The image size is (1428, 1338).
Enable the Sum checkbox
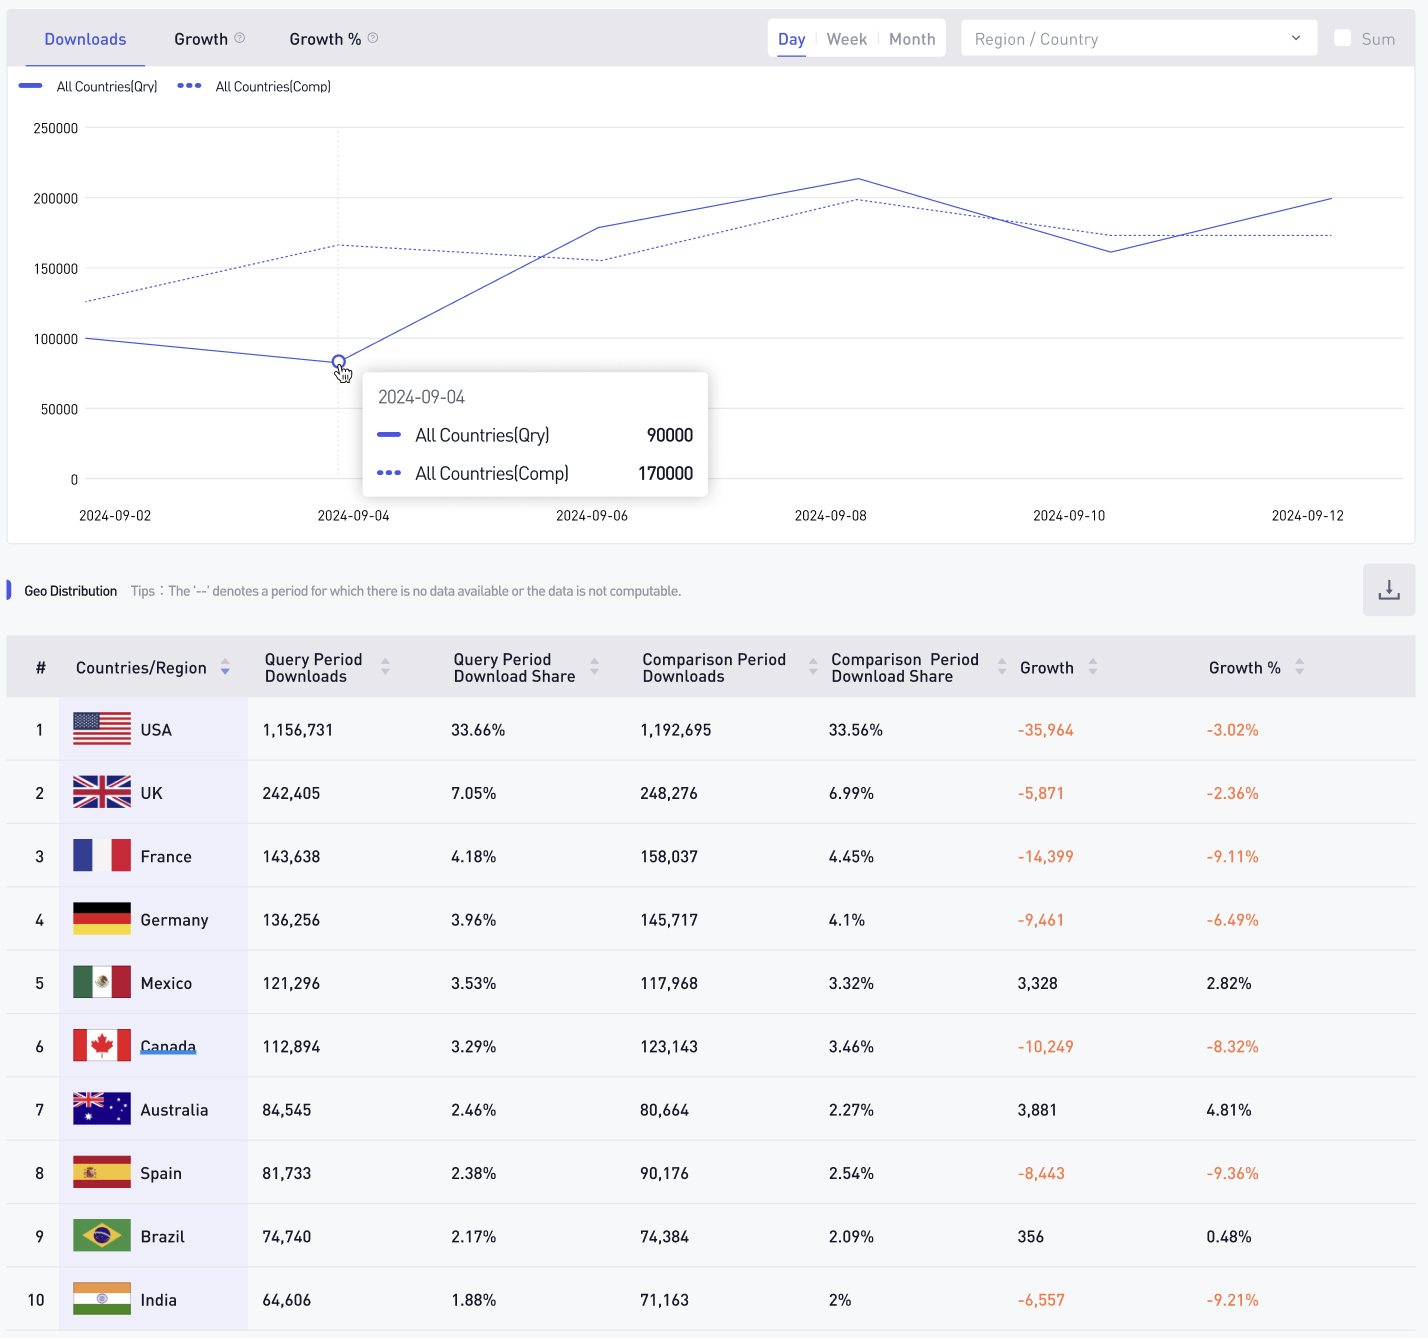pos(1343,38)
